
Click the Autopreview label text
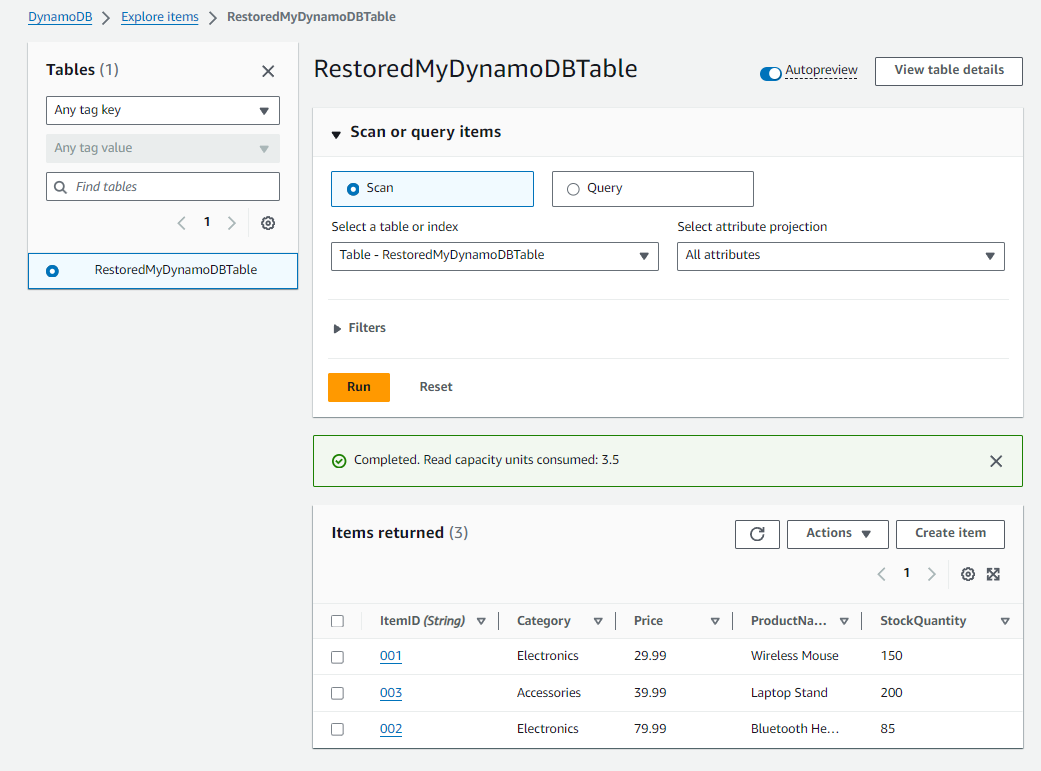[x=821, y=70]
